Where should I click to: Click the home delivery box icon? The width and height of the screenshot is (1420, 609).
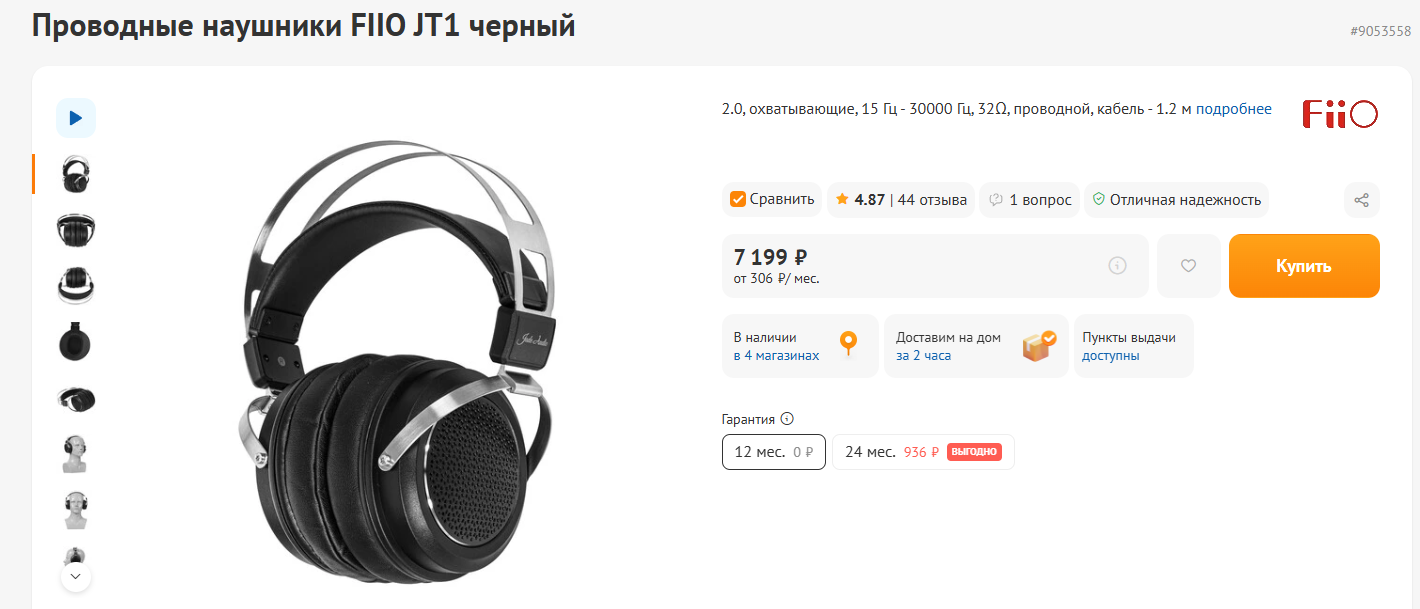pyautogui.click(x=1039, y=346)
